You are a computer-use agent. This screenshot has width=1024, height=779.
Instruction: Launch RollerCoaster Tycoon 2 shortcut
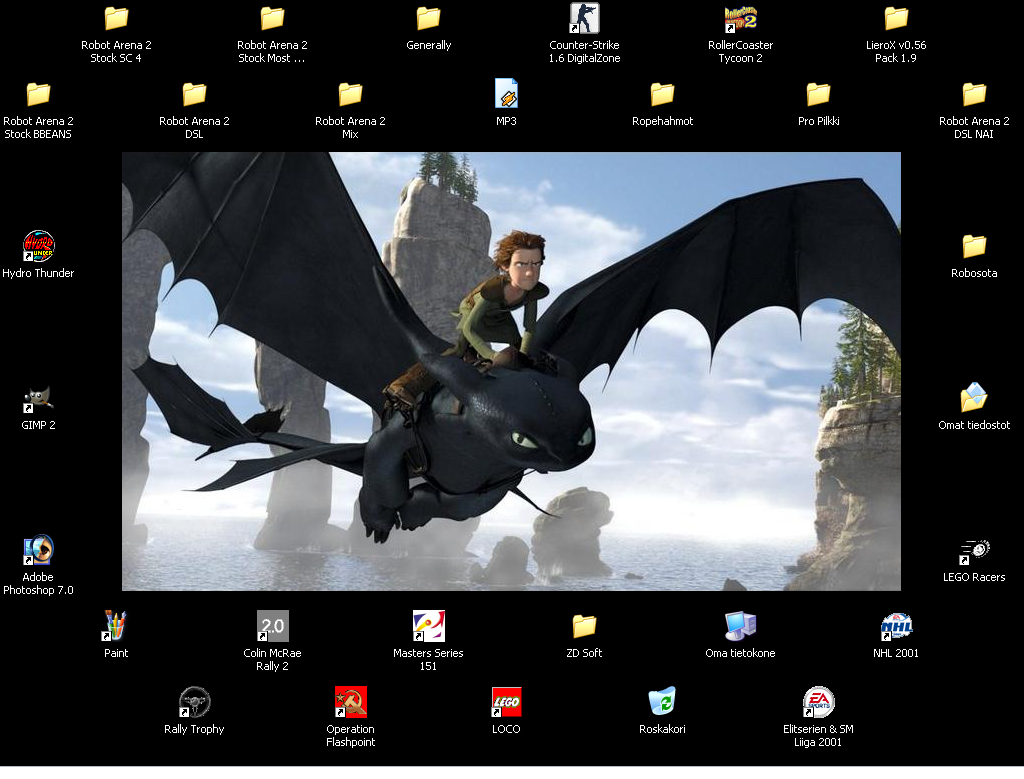coord(741,18)
